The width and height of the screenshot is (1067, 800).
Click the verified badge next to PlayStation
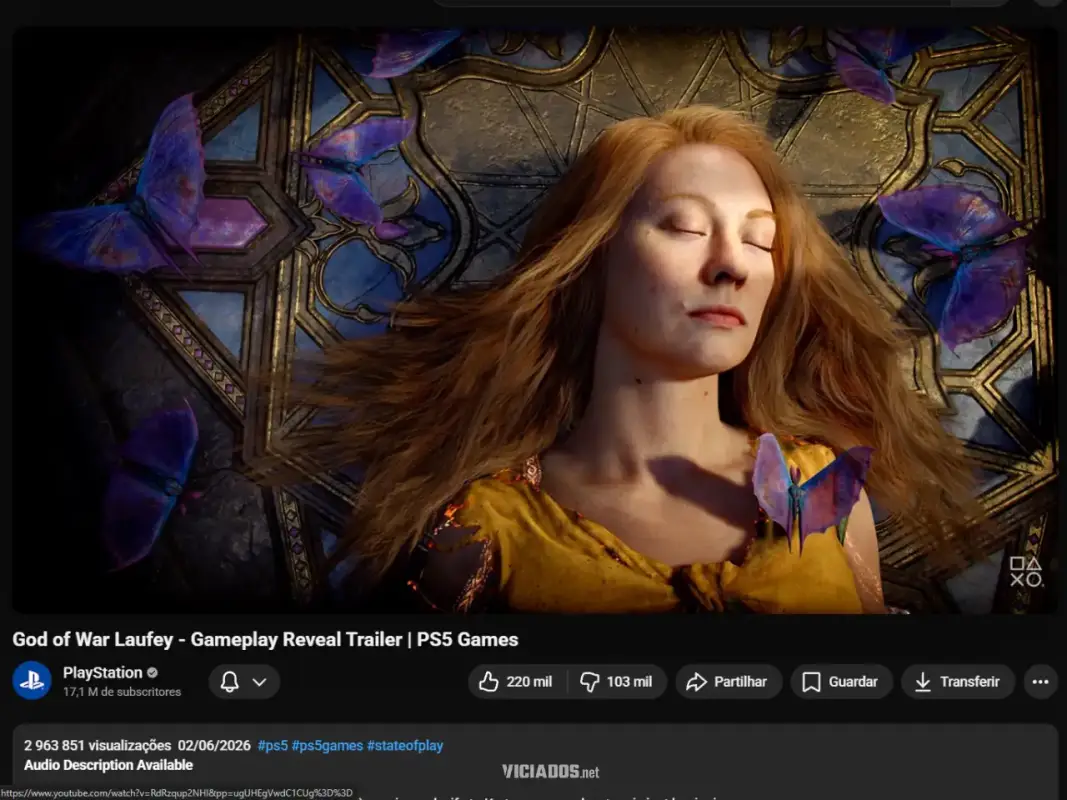(x=152, y=673)
